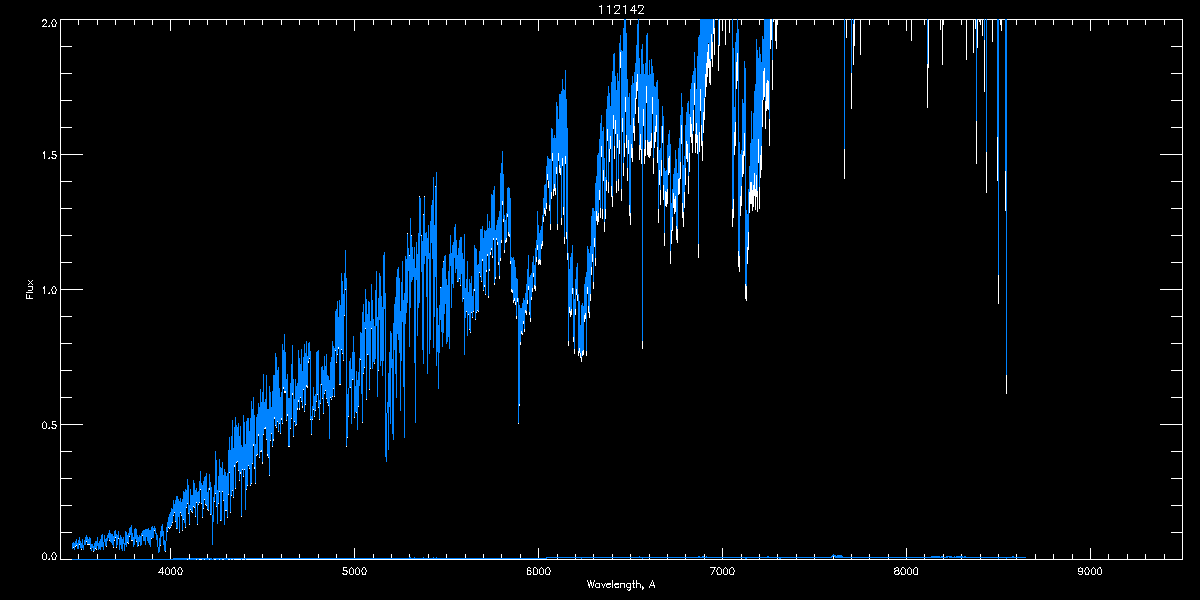Click the 0.5 flux tick label

pyautogui.click(x=48, y=424)
